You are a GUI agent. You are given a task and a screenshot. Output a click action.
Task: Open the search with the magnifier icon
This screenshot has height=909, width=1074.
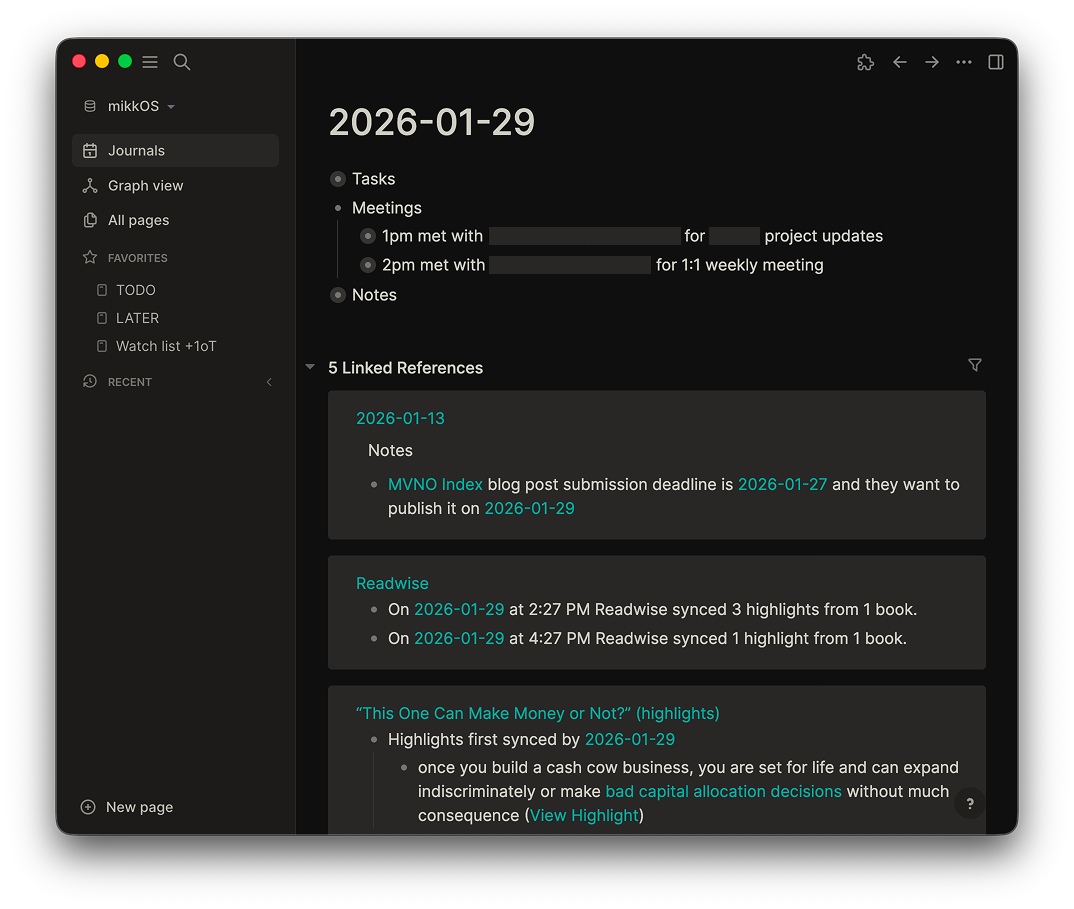pyautogui.click(x=181, y=61)
